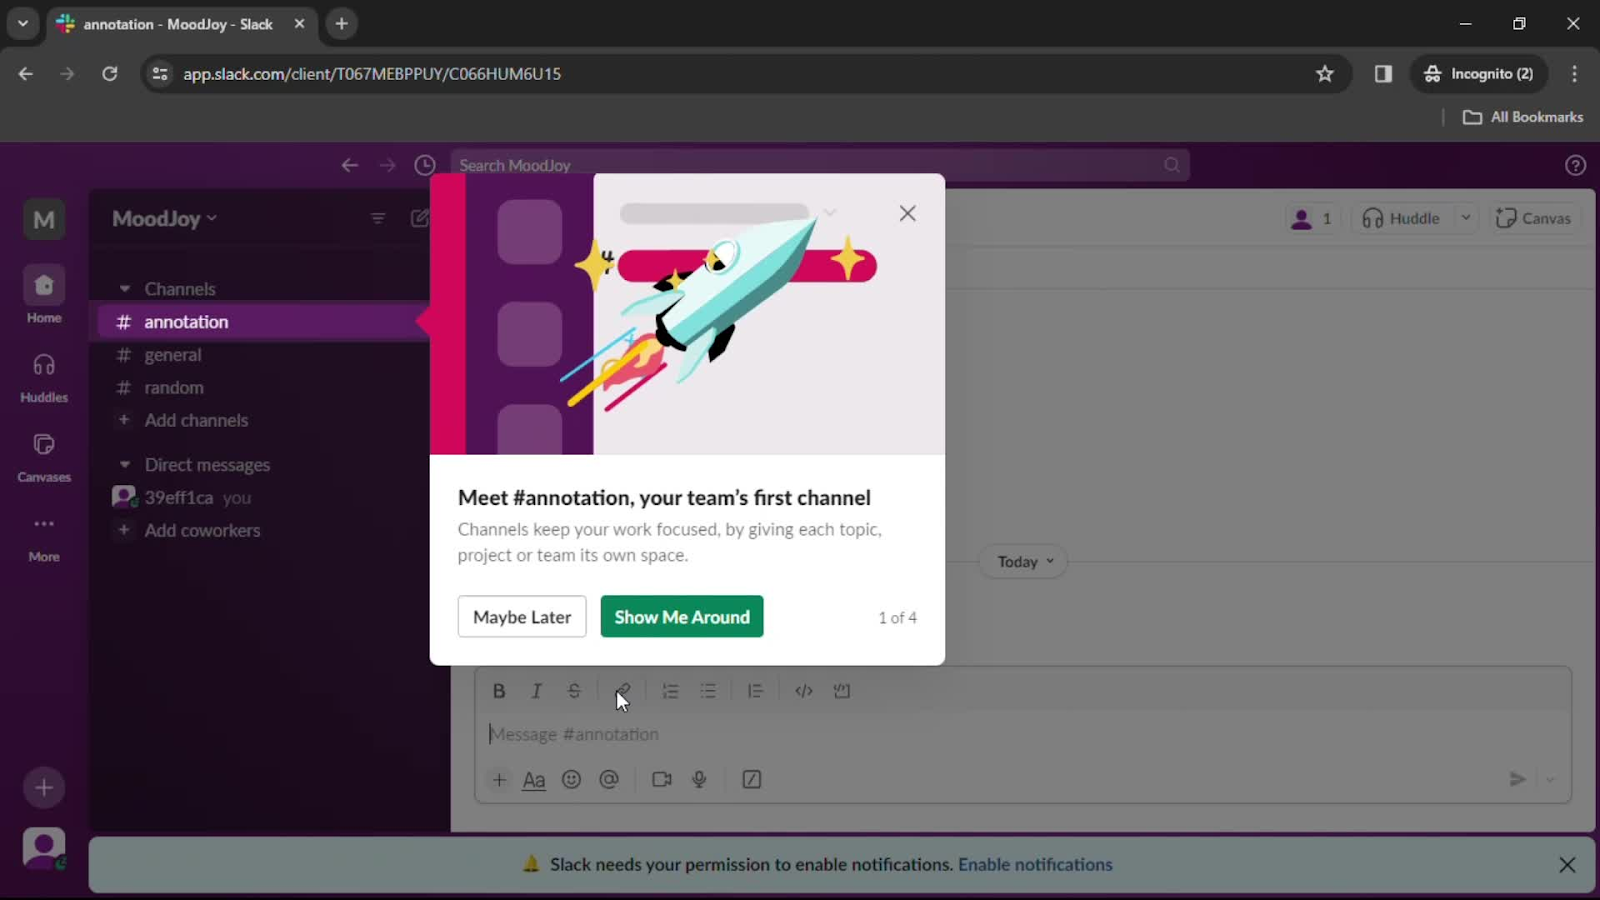
Task: Start a Huddle in the channel
Action: click(1401, 218)
